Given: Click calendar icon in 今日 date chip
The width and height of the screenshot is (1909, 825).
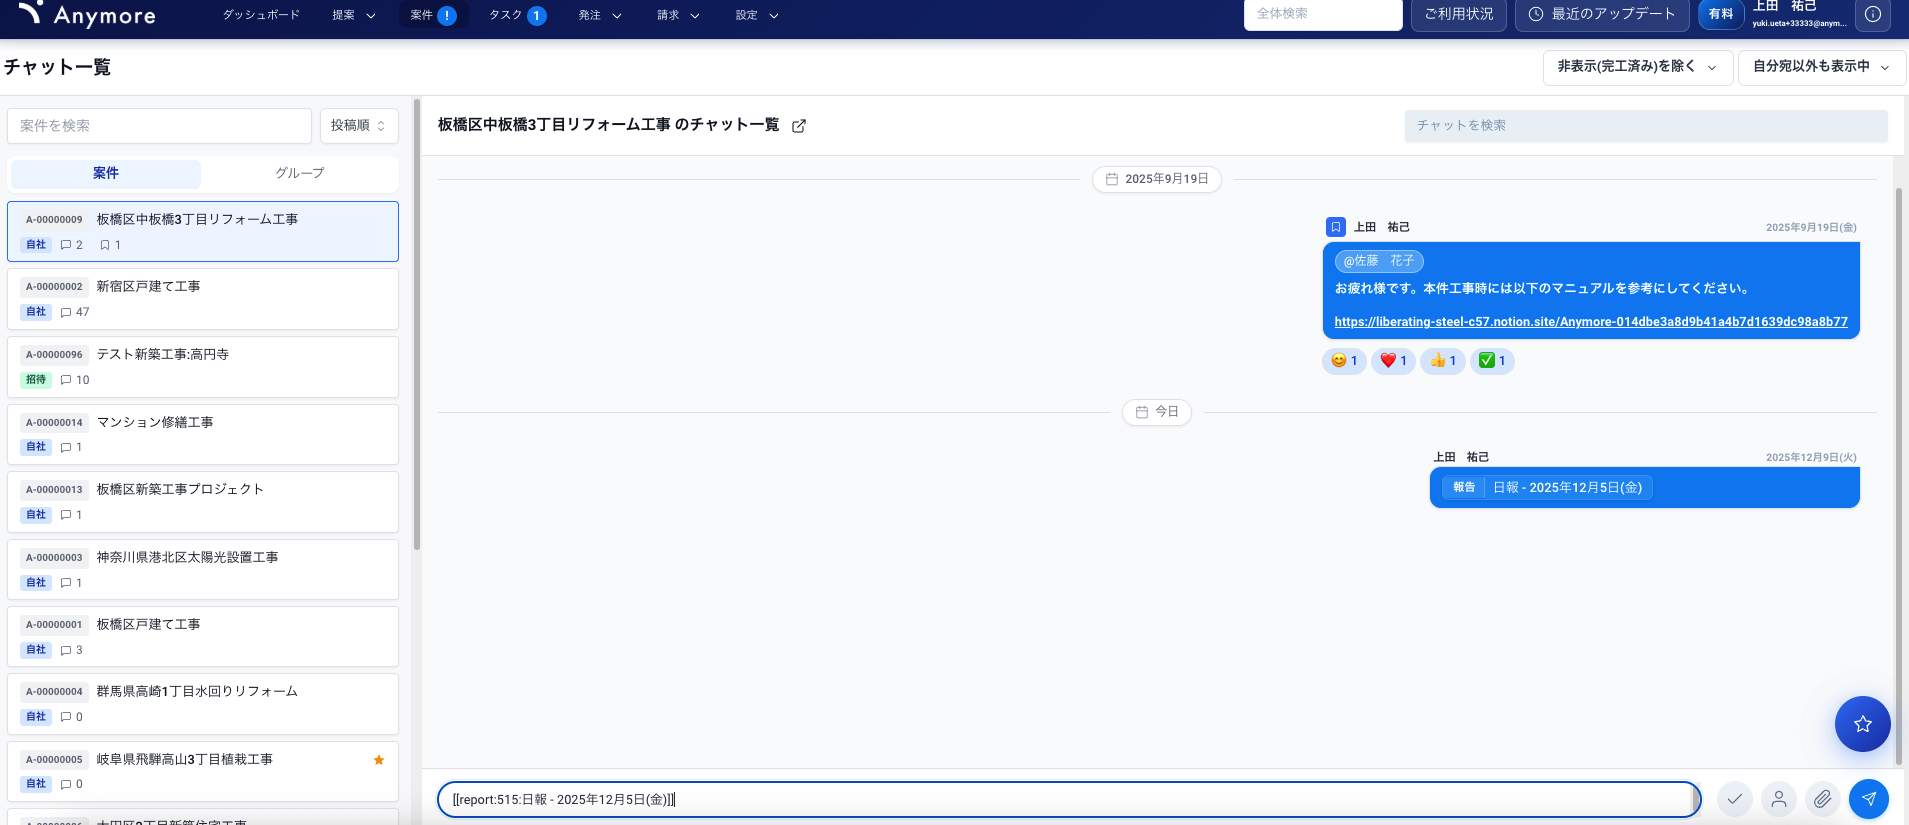Looking at the screenshot, I should tap(1142, 412).
